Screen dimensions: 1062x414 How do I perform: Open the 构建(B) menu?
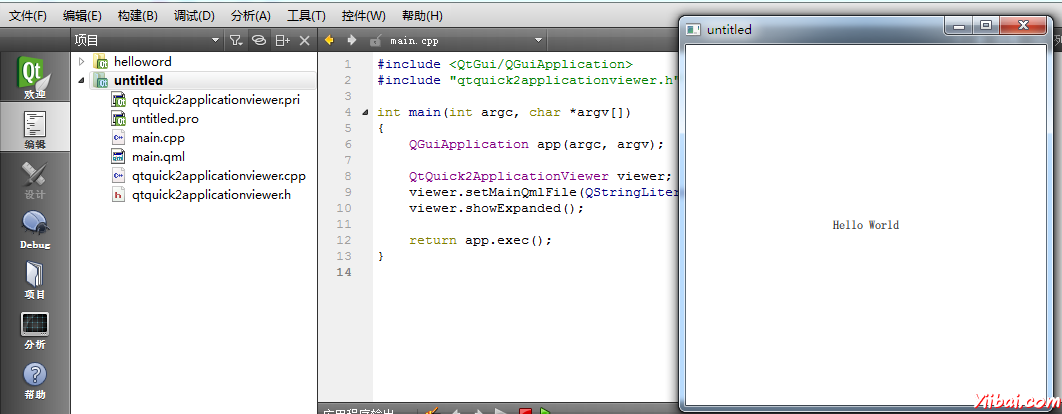137,15
